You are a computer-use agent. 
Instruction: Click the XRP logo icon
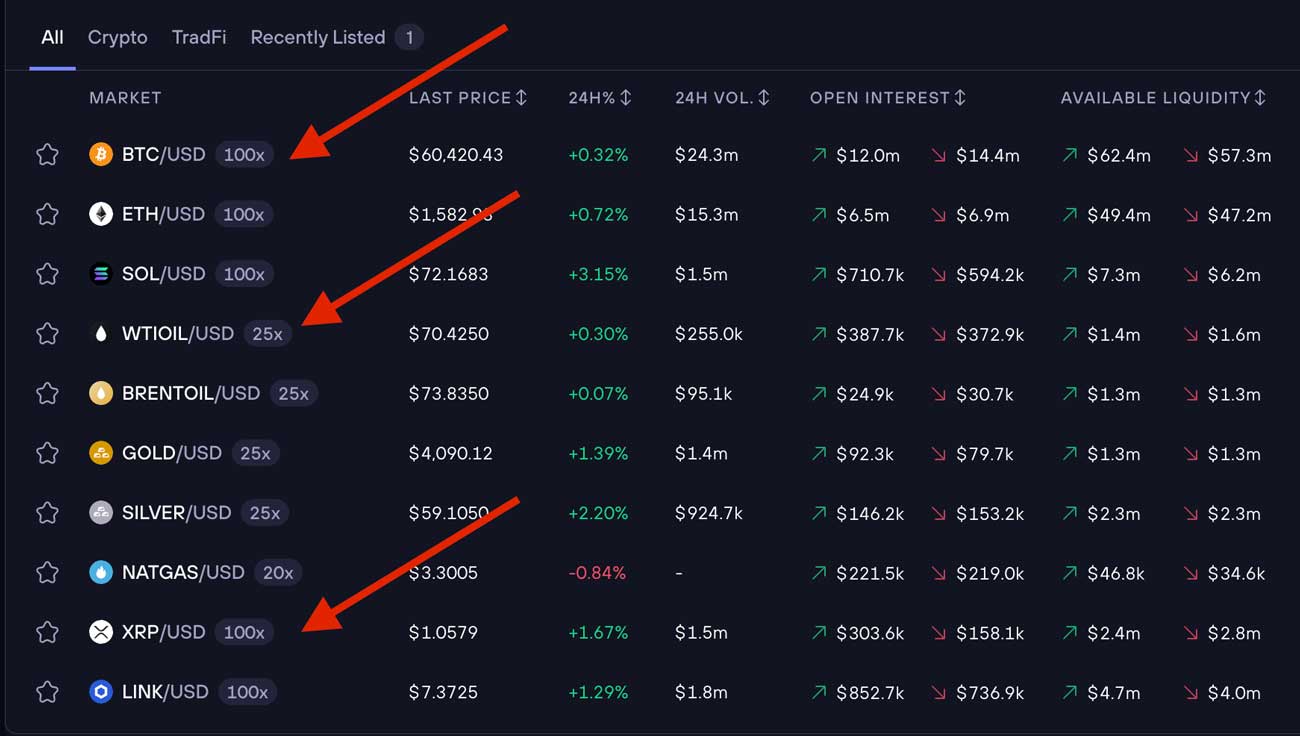tap(101, 632)
